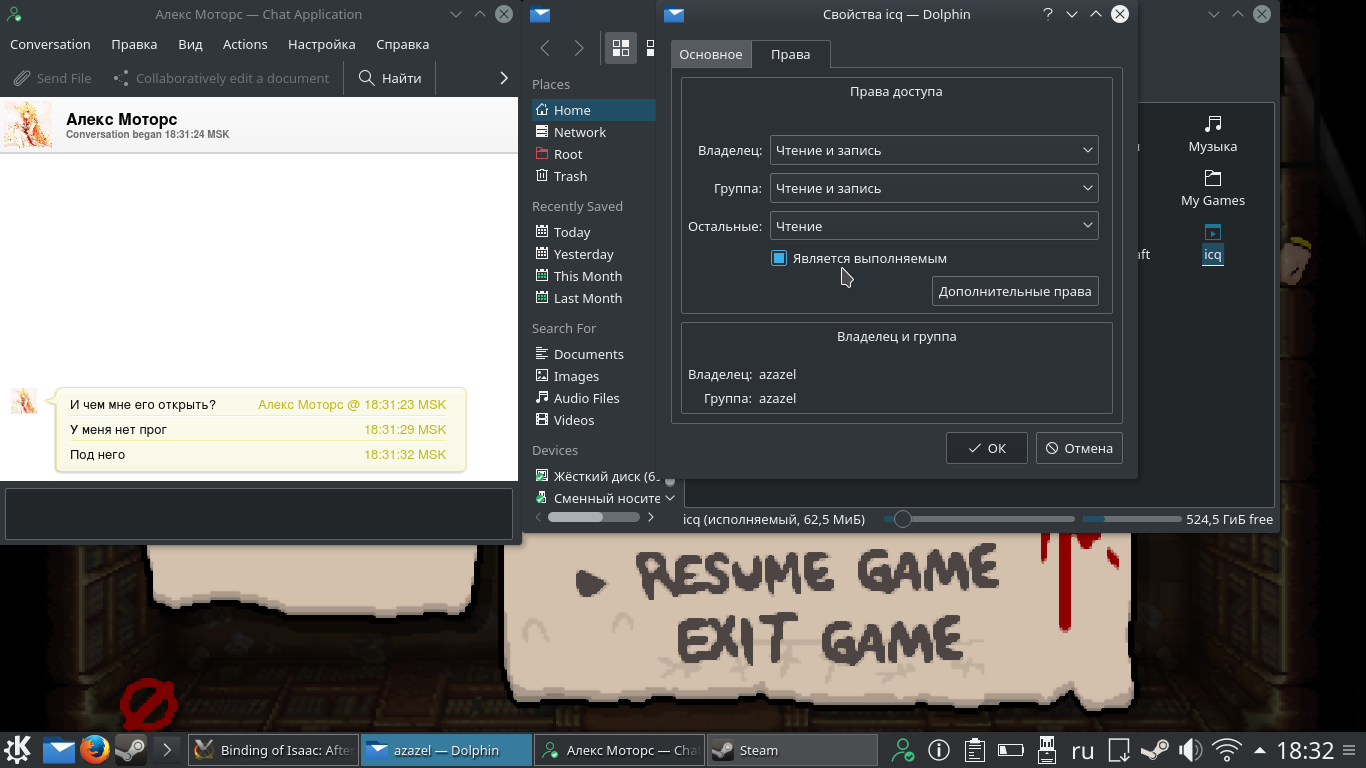Switch to the 'Steam' taskbar window entry
The height and width of the screenshot is (768, 1366).
791,750
